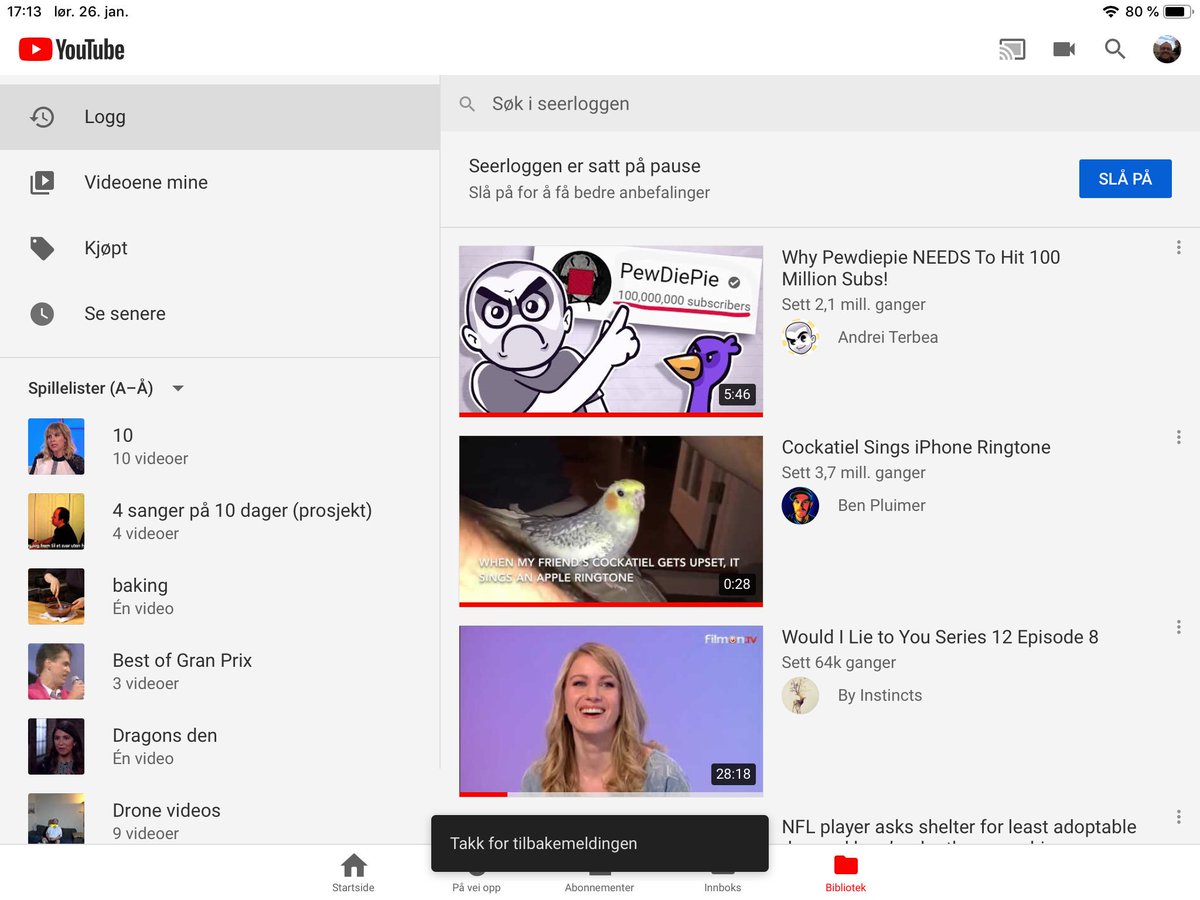1200x900 pixels.
Task: Open the Kjøpt purchases section
Action: (220, 248)
